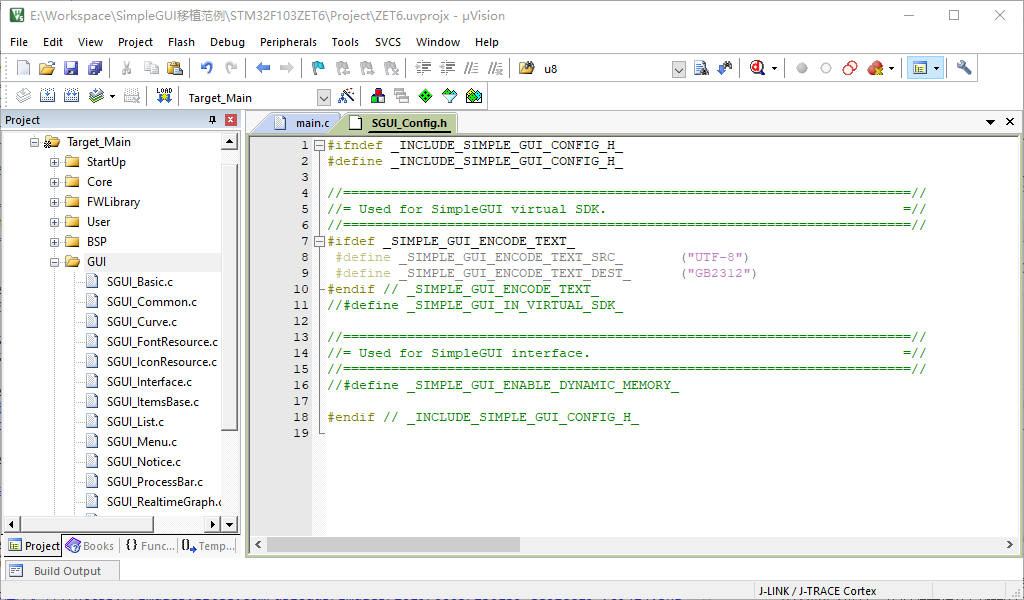Create a new file with toolbar icon

[24, 68]
